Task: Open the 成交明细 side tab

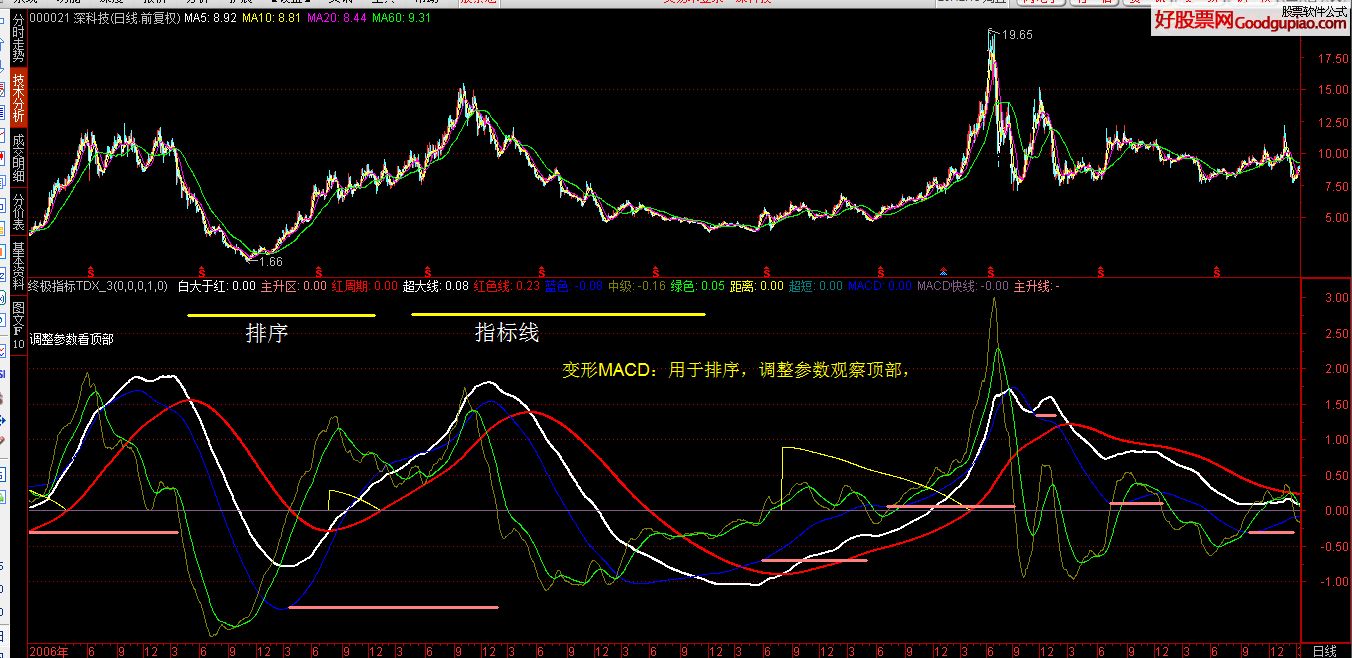Action: pos(18,157)
